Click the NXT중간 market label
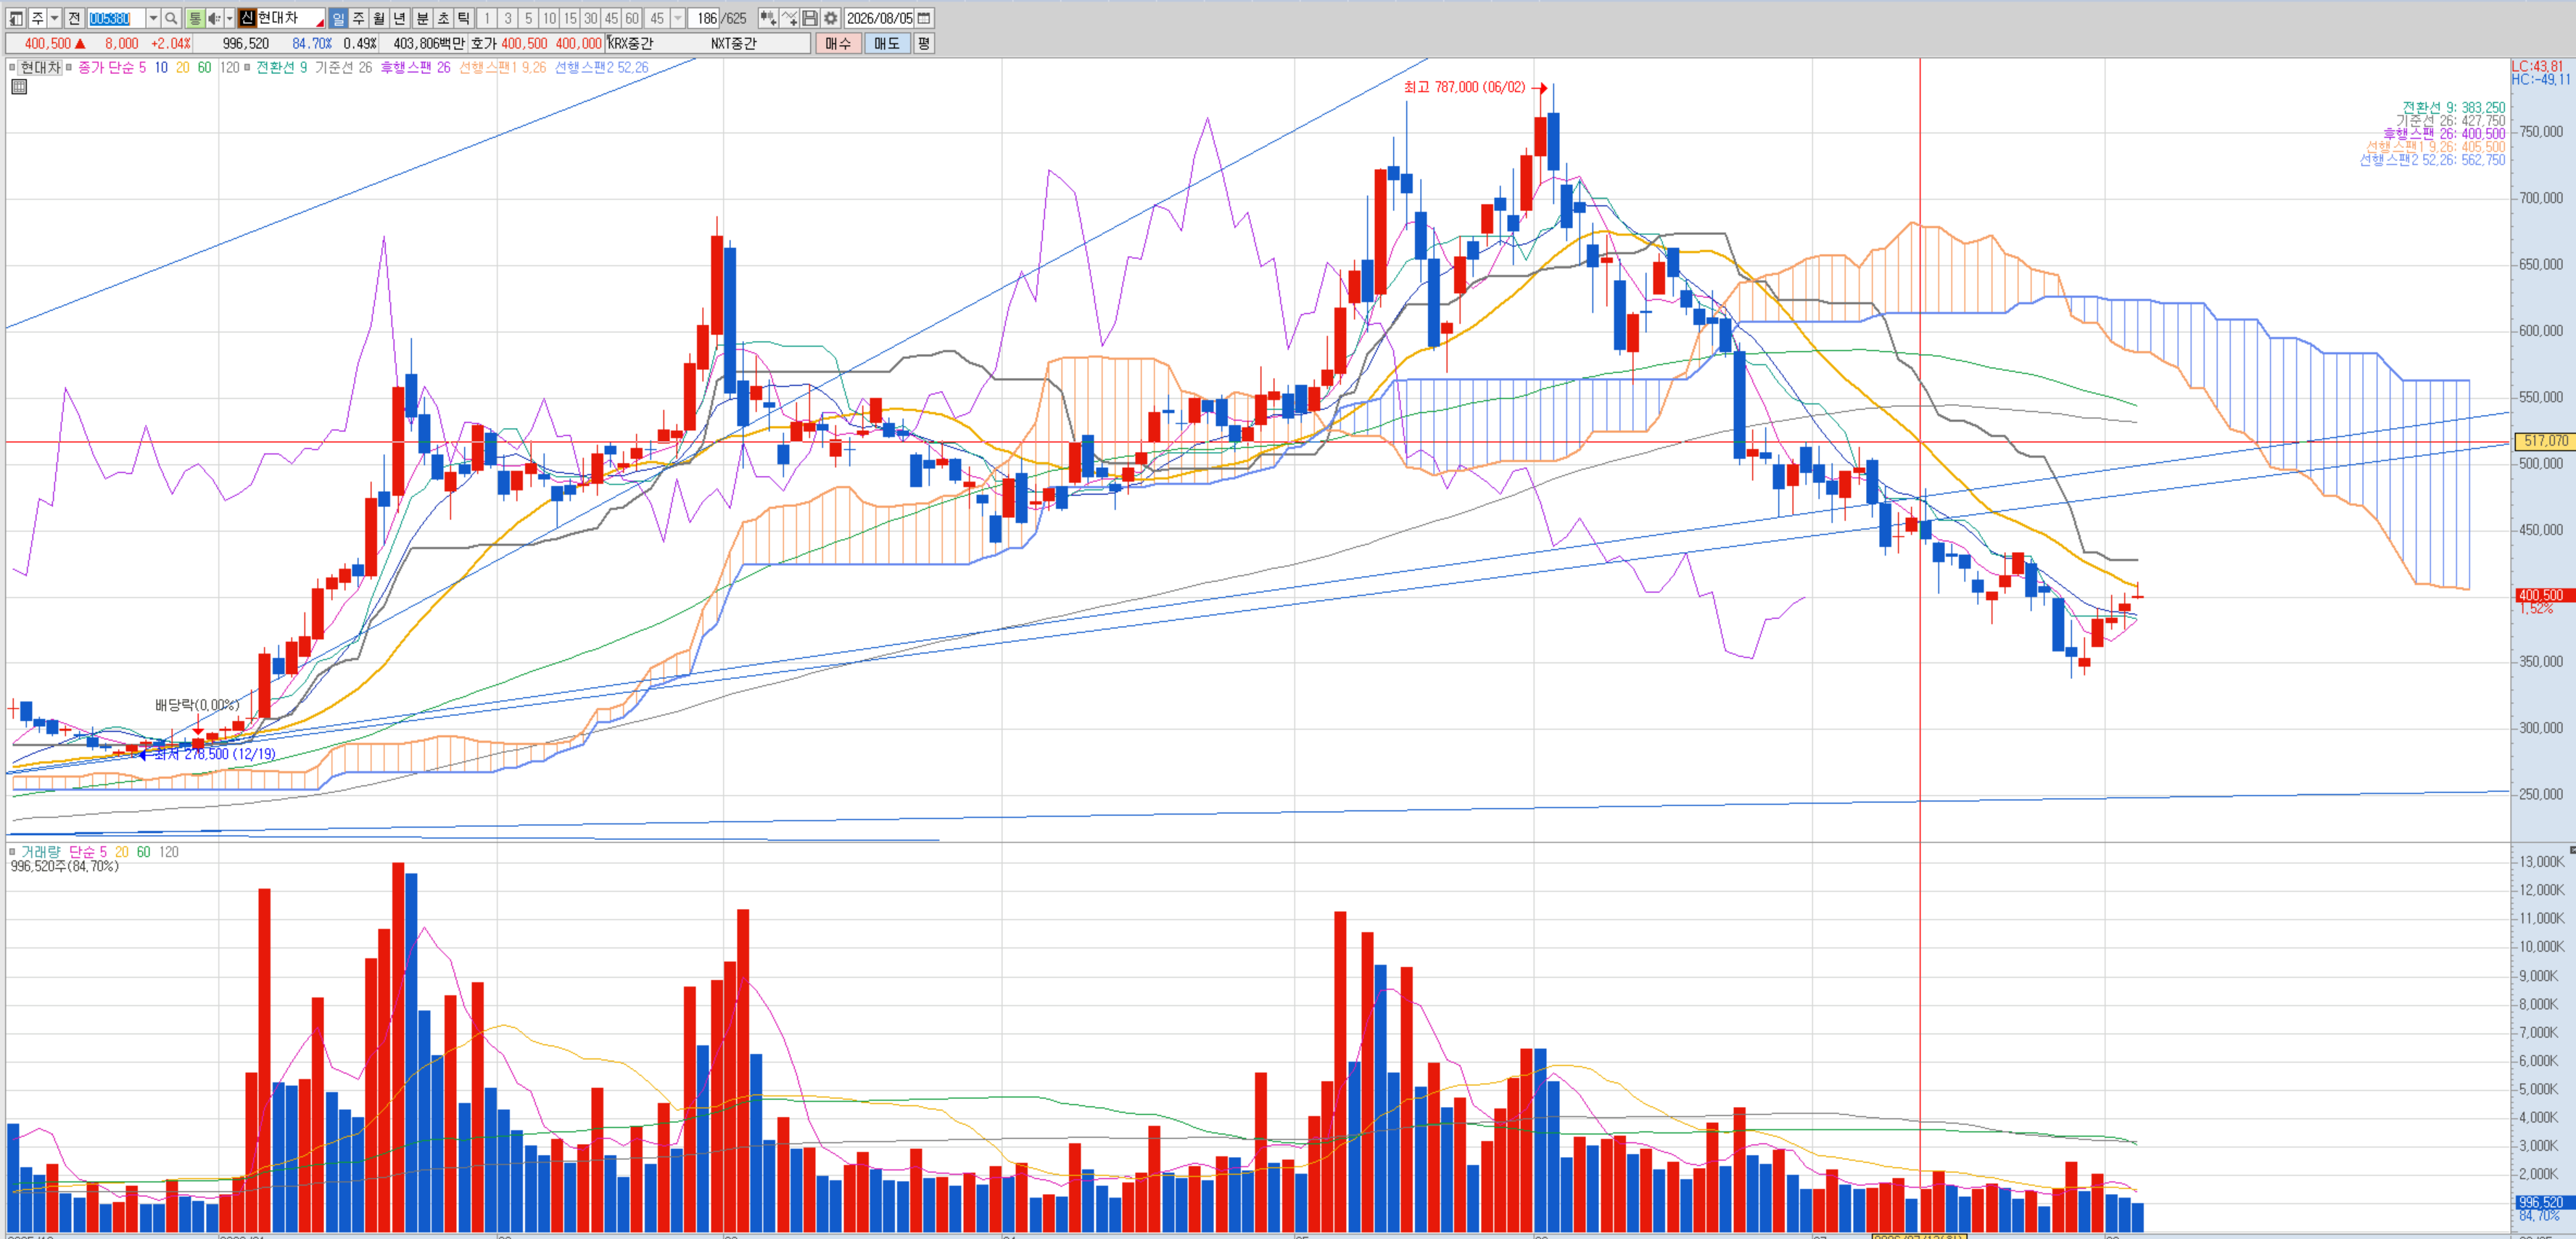 (734, 44)
